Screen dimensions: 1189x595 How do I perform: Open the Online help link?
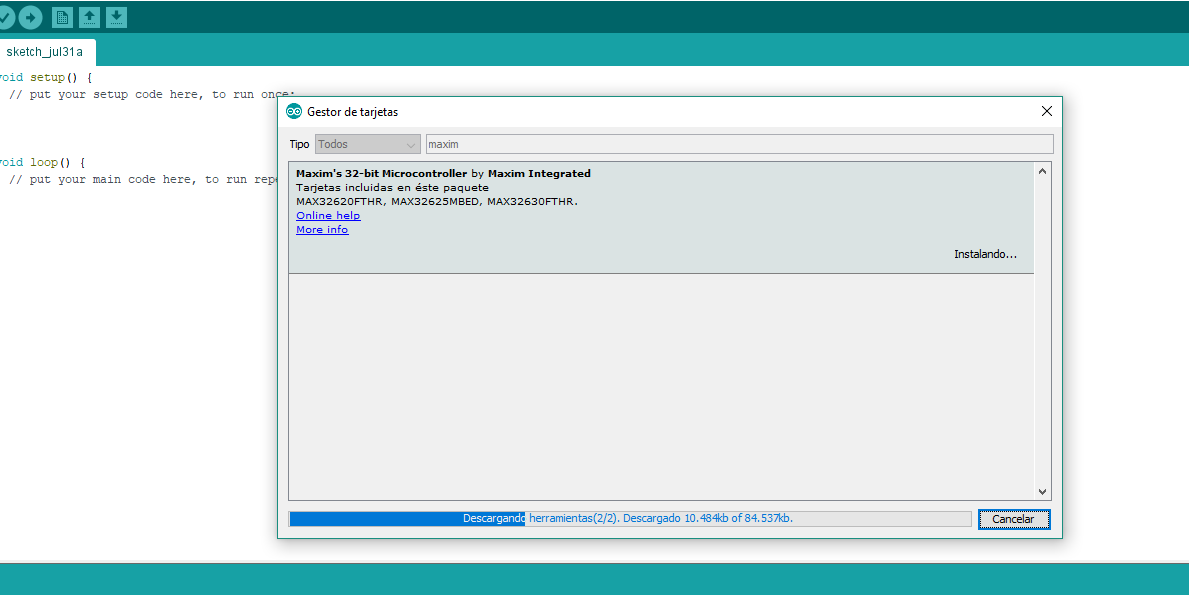coord(328,216)
